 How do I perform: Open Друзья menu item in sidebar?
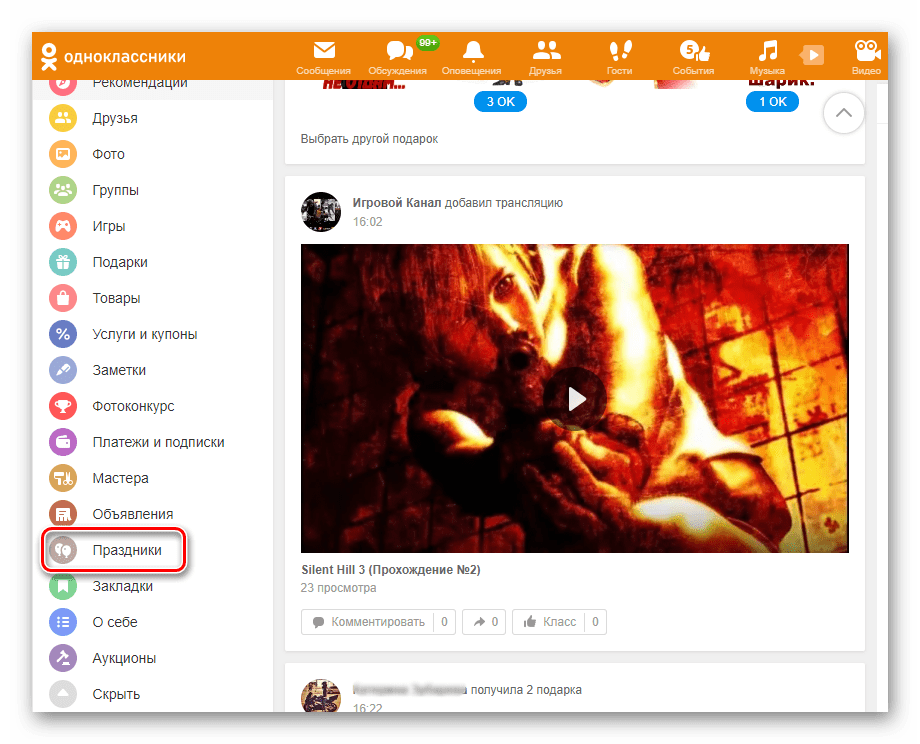click(115, 118)
